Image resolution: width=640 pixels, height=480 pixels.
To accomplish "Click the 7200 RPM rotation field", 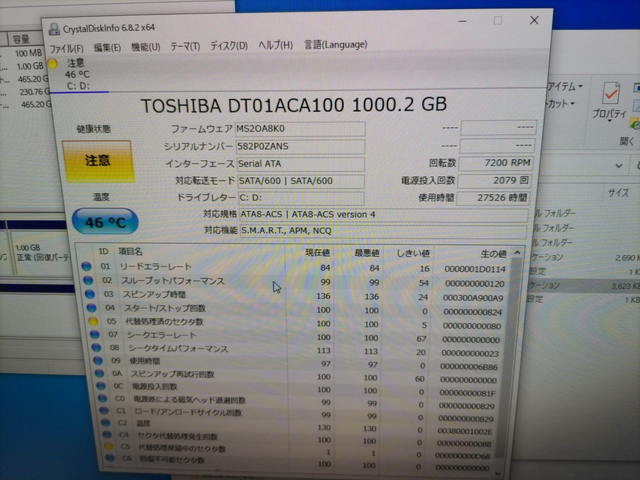I will (x=496, y=163).
